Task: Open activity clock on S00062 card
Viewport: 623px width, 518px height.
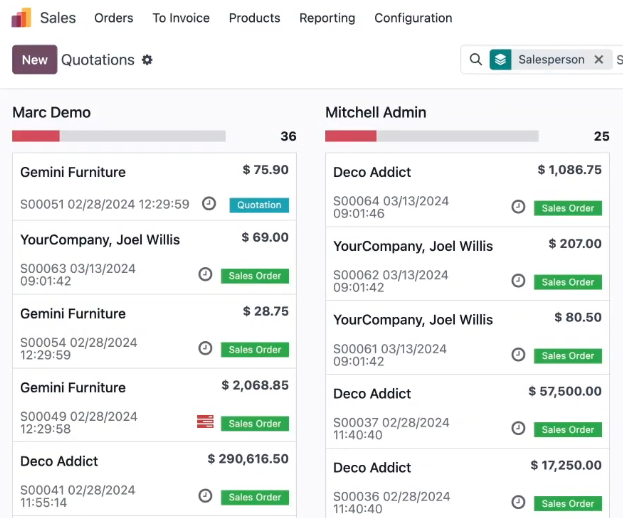Action: [518, 281]
